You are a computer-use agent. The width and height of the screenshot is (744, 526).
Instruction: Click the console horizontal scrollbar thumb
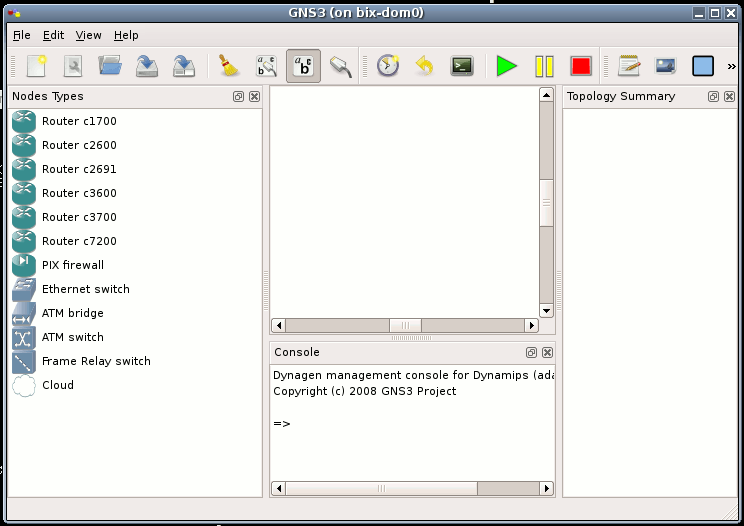tap(381, 489)
